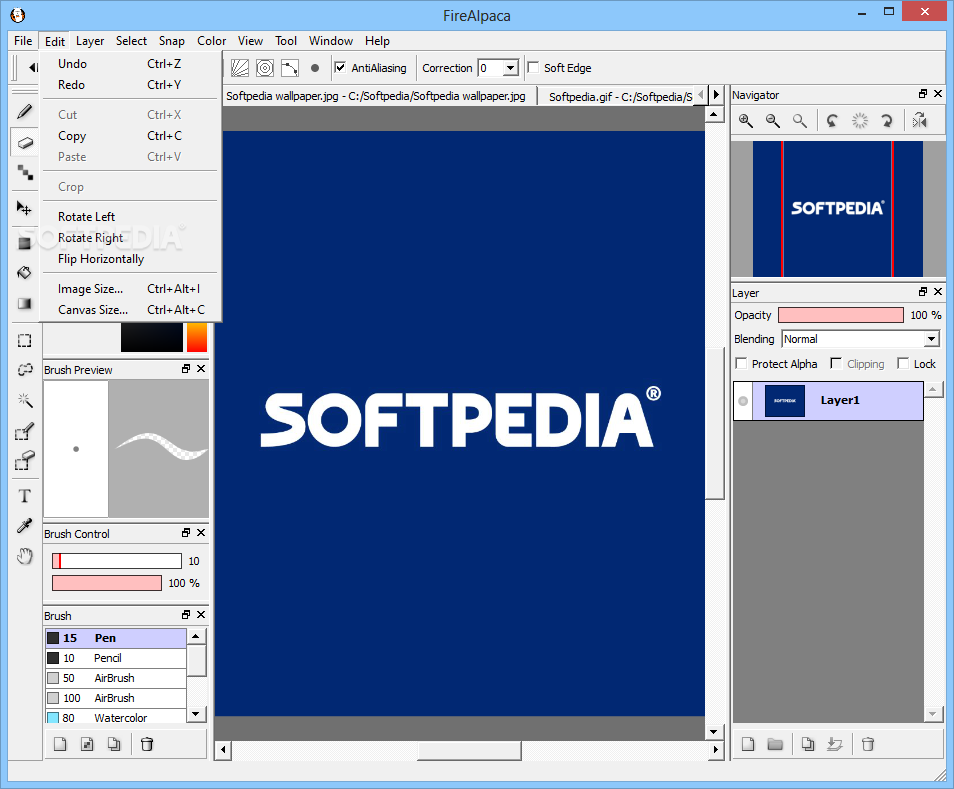Undock the Layer panel

click(923, 292)
